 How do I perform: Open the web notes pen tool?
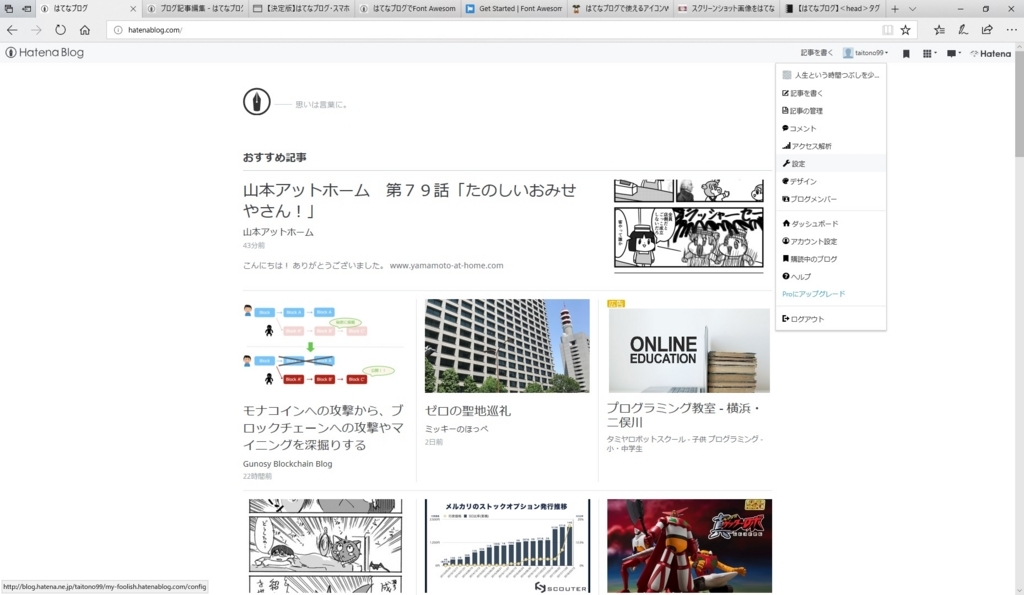point(963,30)
